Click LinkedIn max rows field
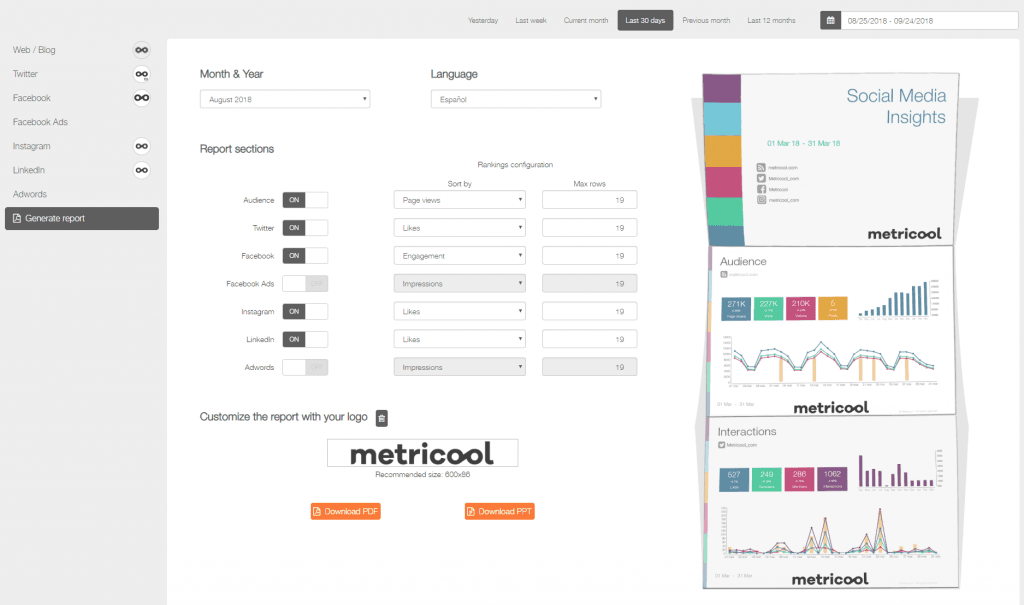 (x=590, y=340)
